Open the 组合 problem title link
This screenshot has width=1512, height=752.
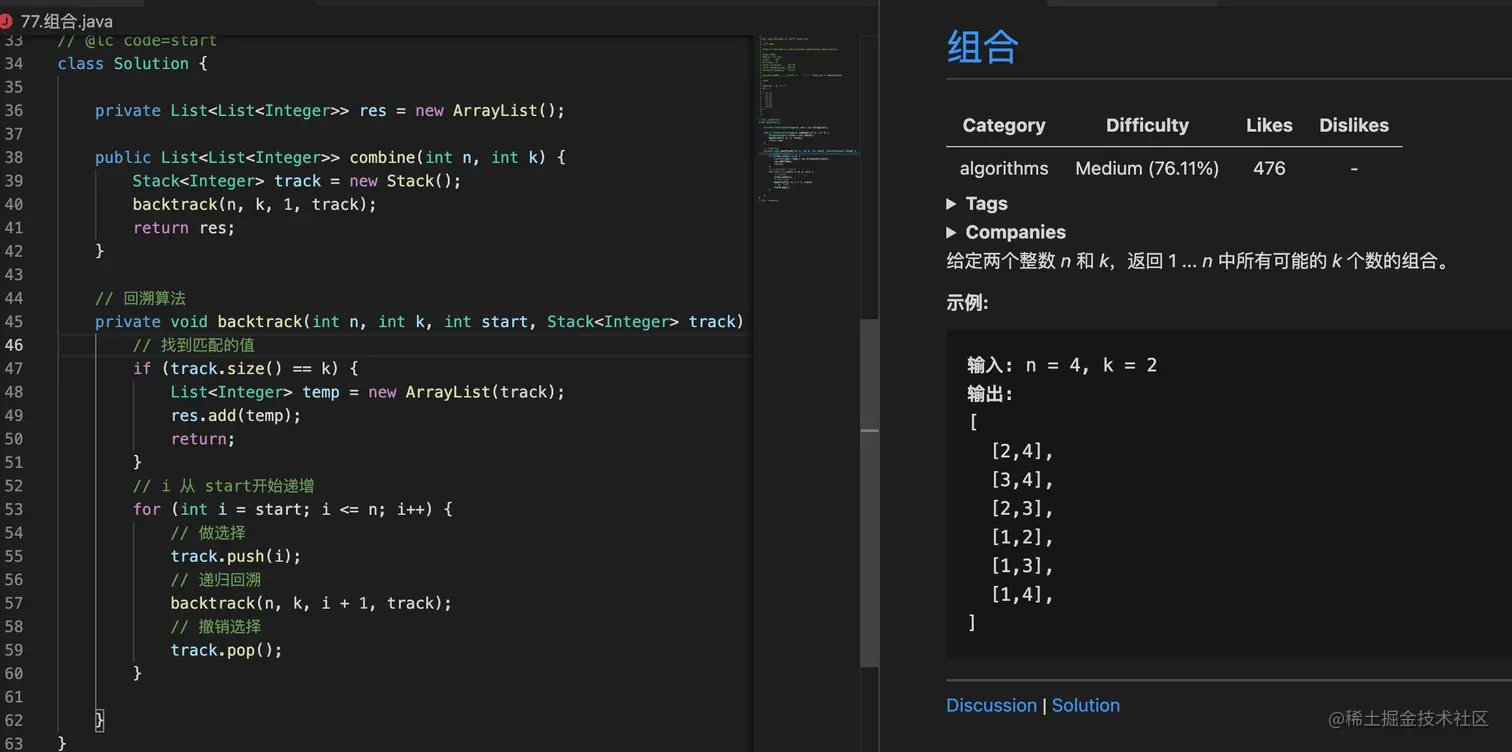tap(982, 46)
